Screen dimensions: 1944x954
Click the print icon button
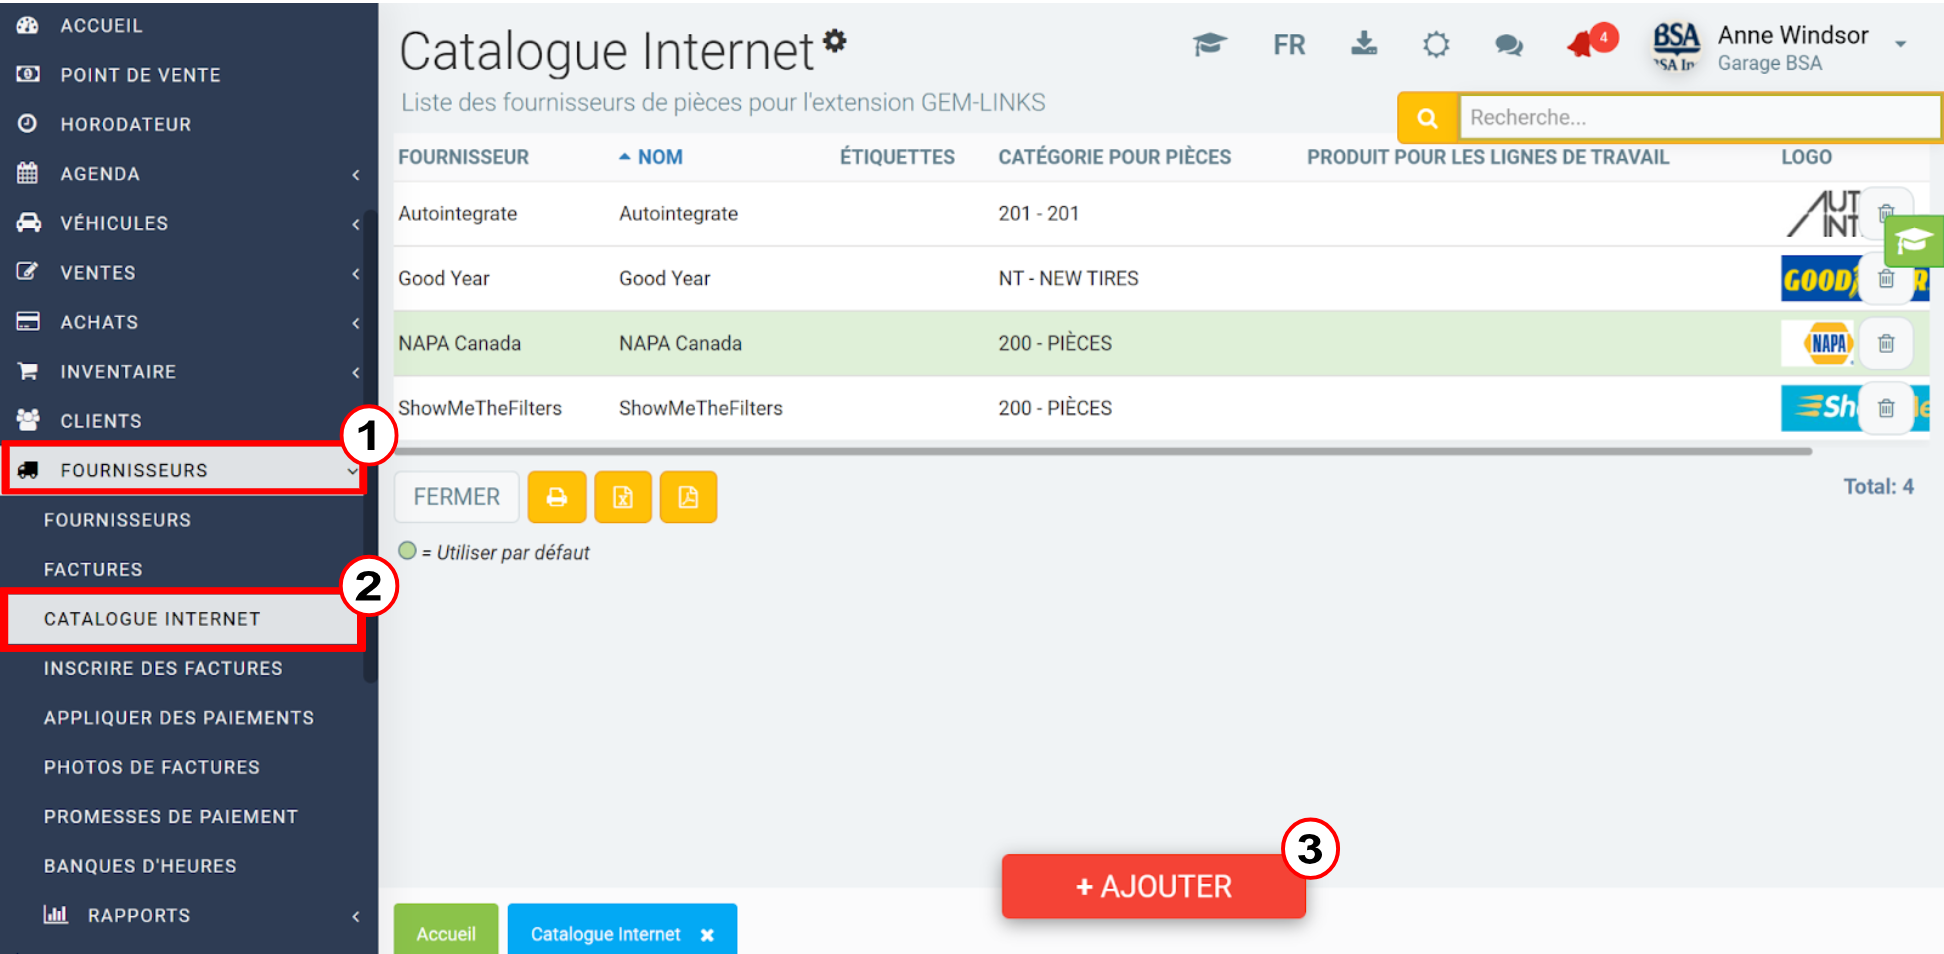[557, 497]
